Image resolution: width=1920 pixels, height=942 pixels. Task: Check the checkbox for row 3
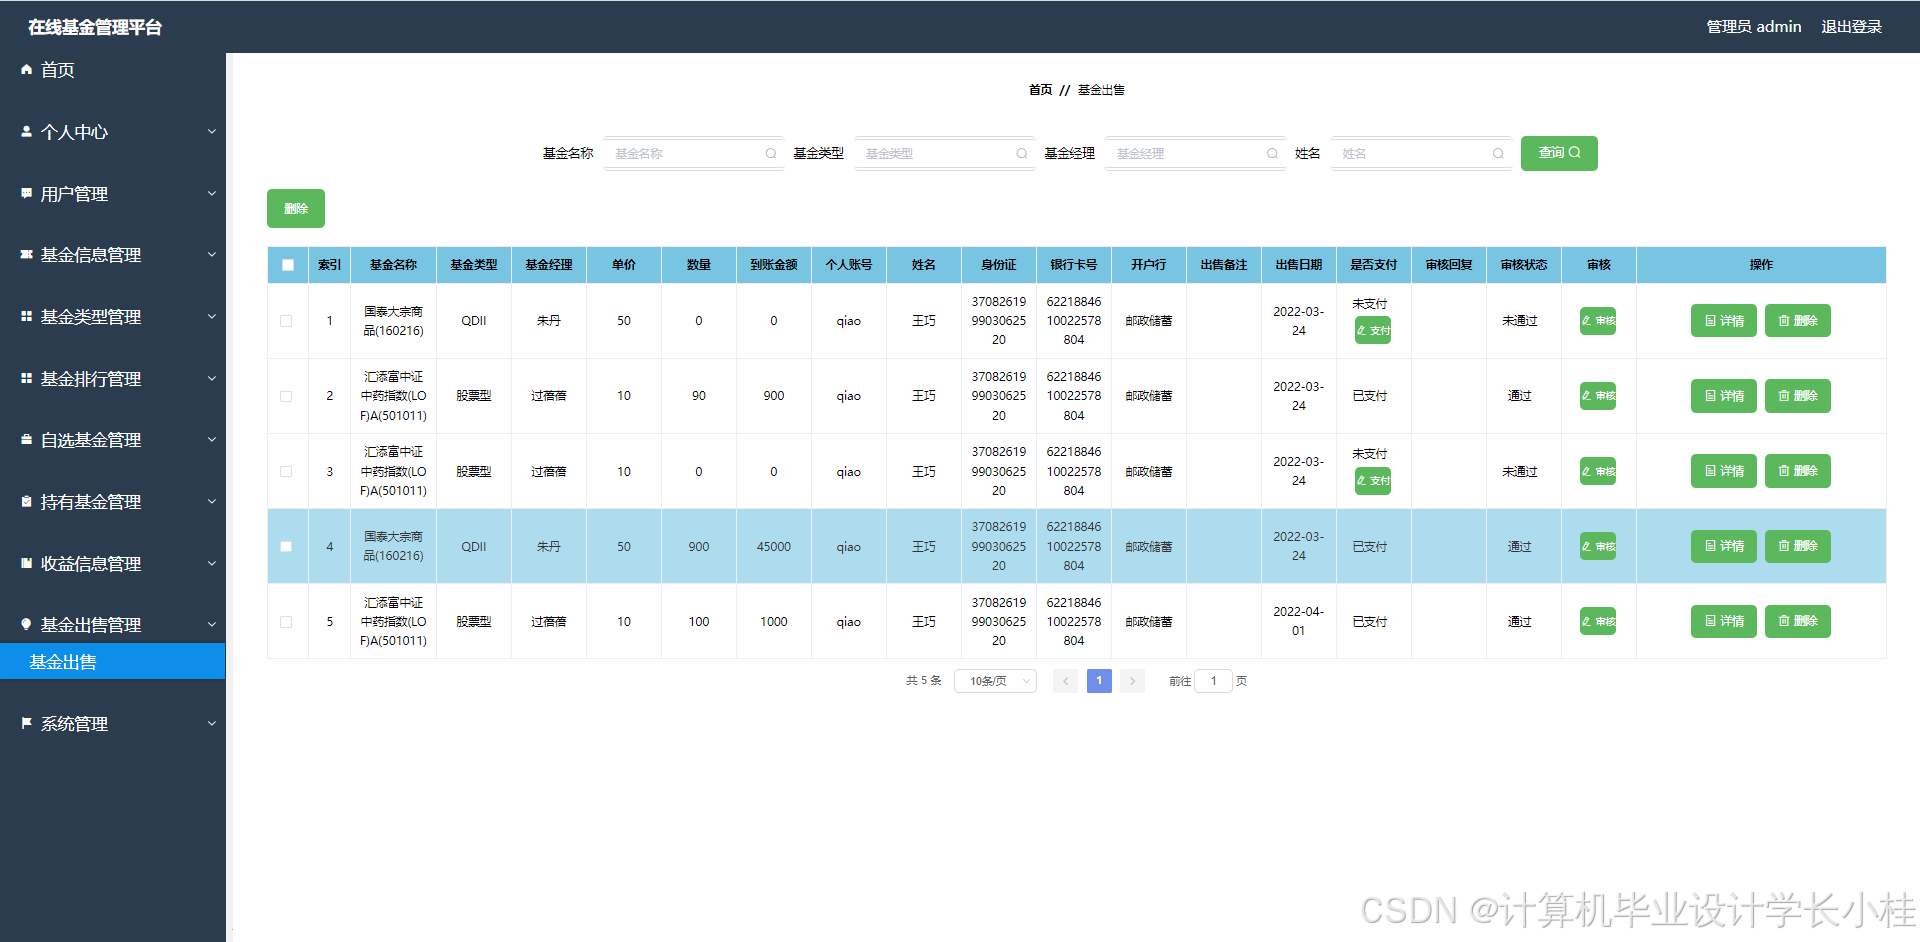click(286, 471)
